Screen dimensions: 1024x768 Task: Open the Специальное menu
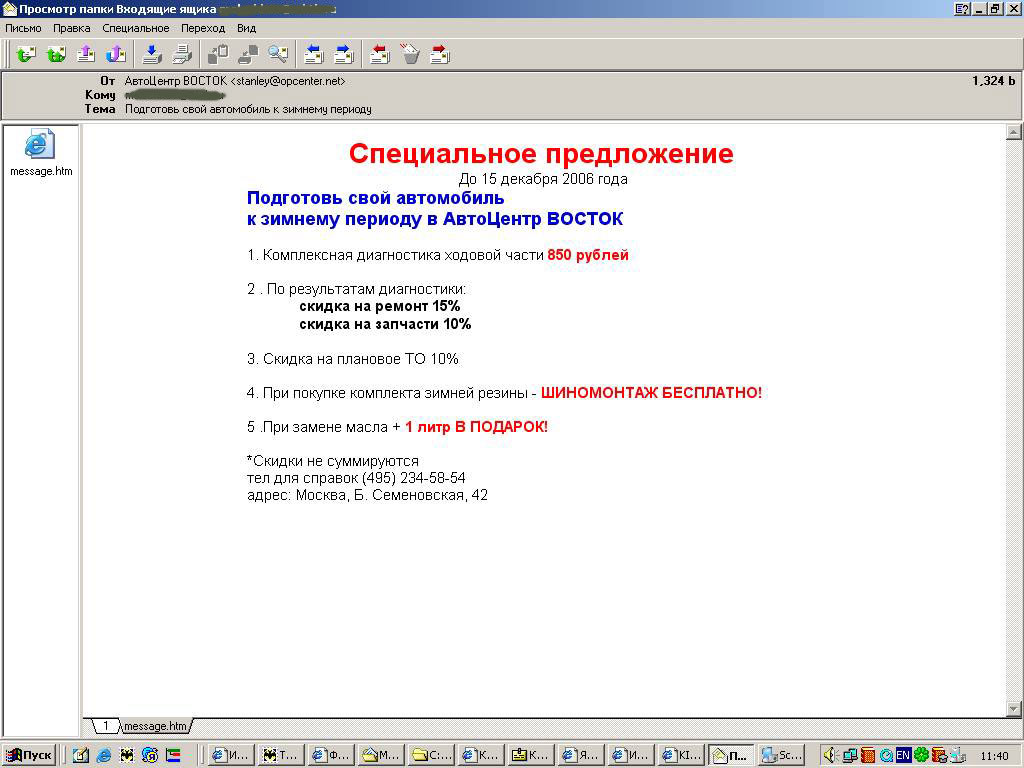click(x=135, y=28)
